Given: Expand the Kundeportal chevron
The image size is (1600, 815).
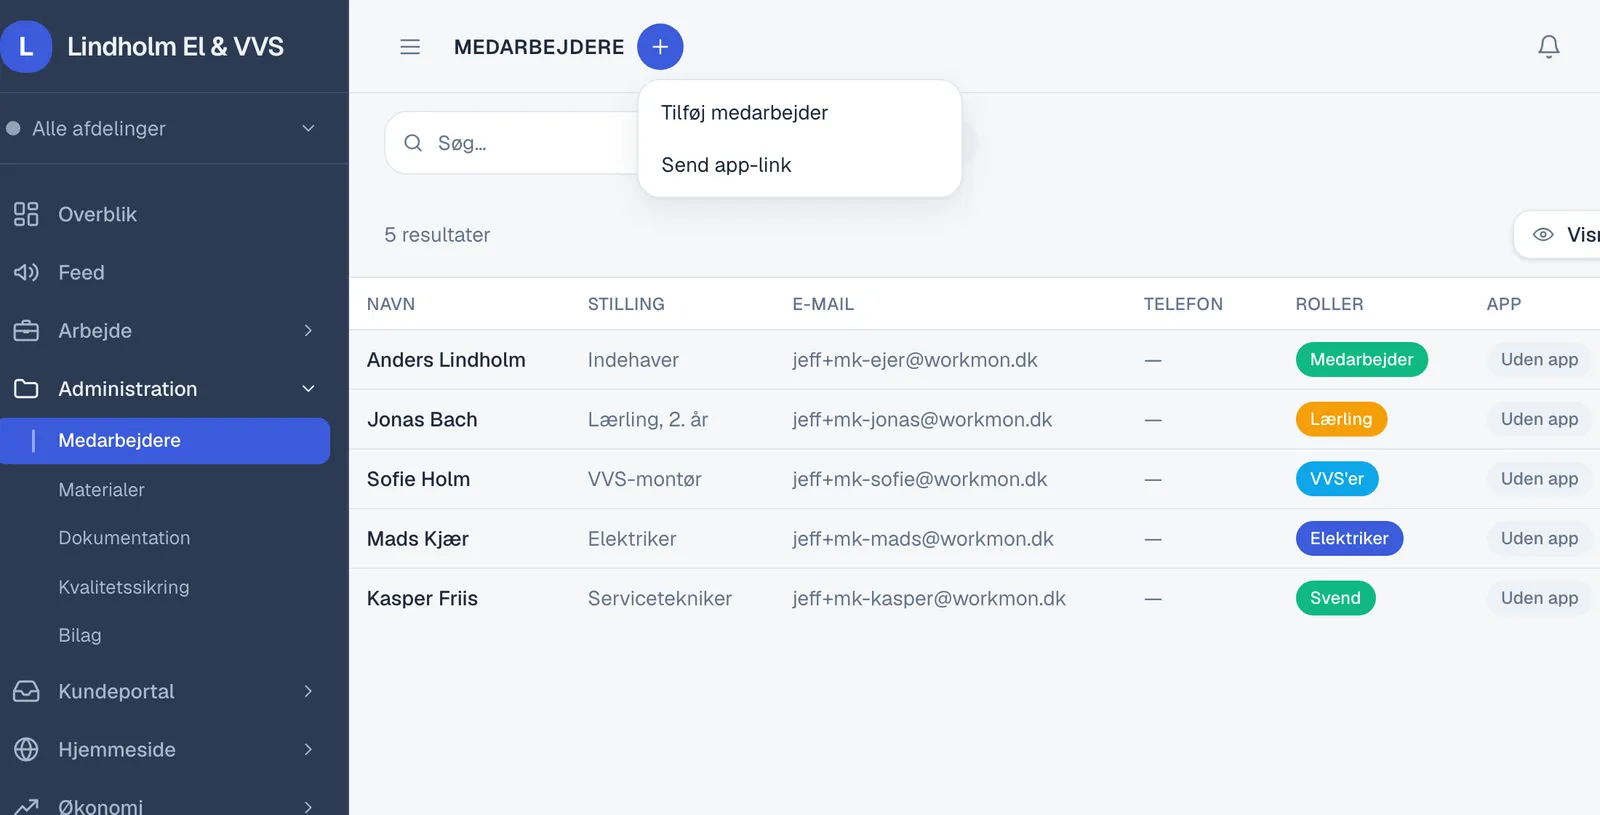Looking at the screenshot, I should pyautogui.click(x=308, y=691).
